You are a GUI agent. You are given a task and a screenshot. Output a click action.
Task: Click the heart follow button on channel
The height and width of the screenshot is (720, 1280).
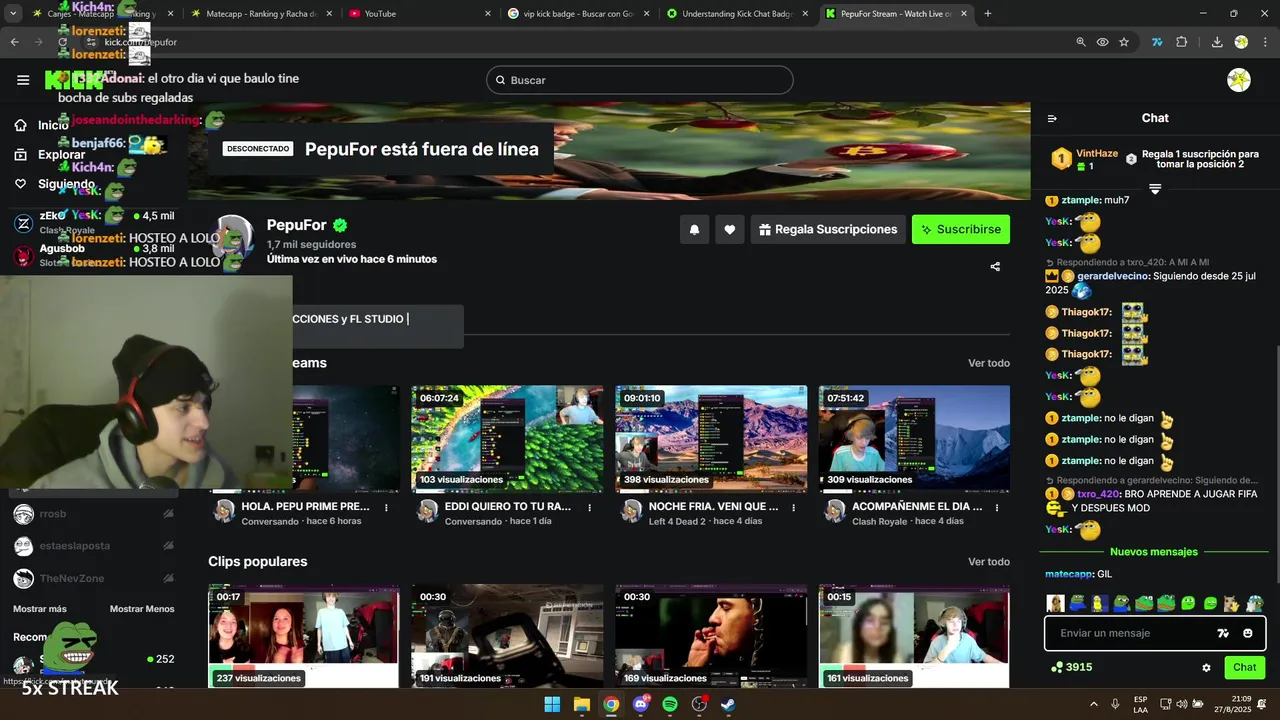point(730,230)
